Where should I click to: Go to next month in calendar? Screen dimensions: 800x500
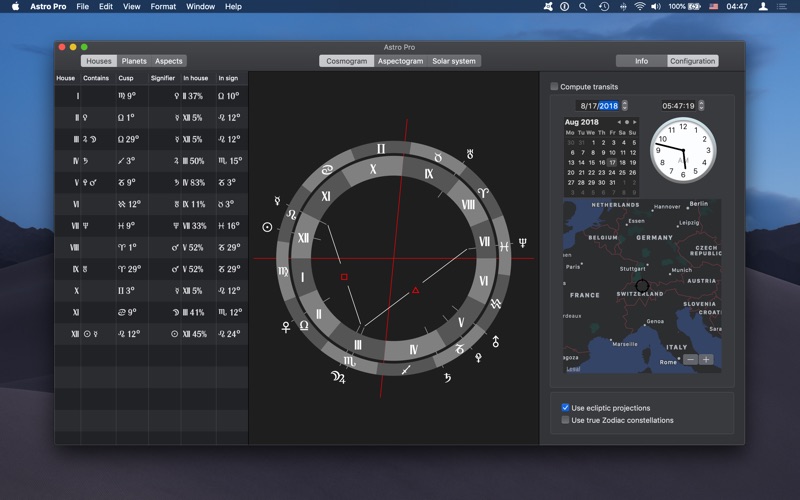636,122
